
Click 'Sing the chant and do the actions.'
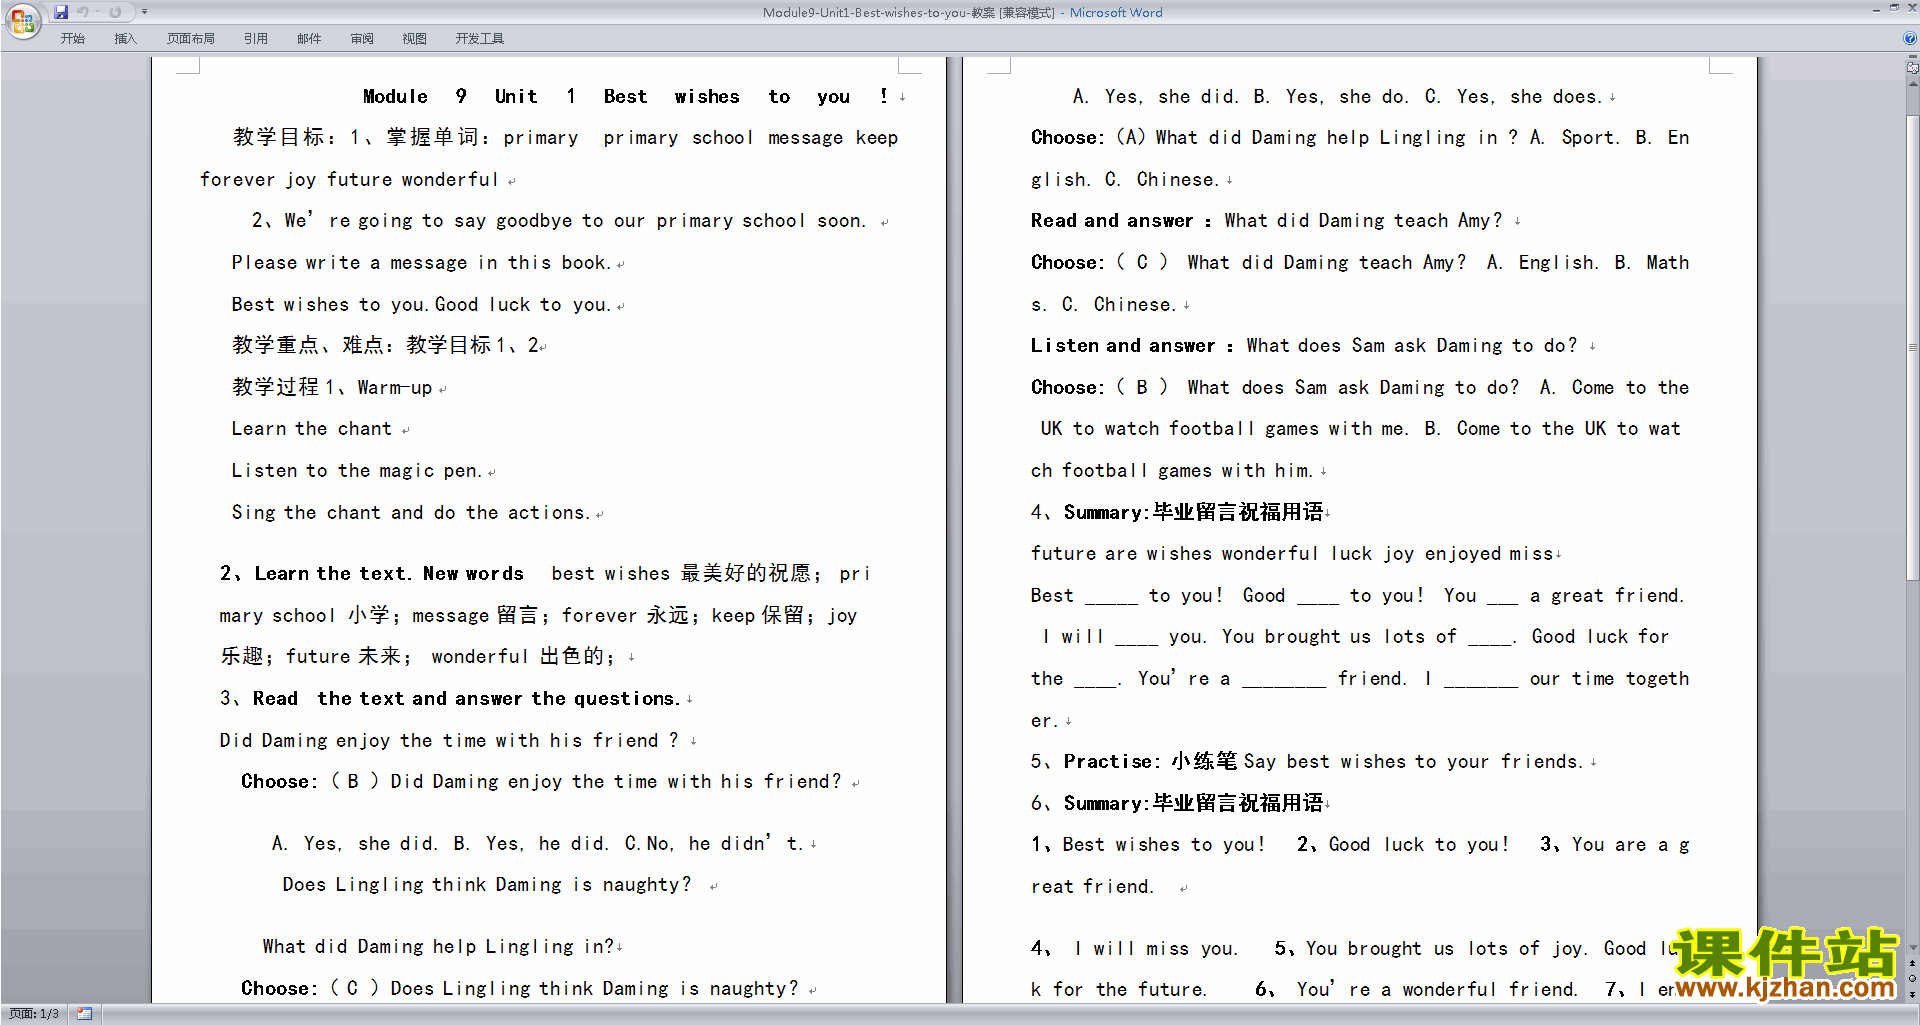click(411, 513)
